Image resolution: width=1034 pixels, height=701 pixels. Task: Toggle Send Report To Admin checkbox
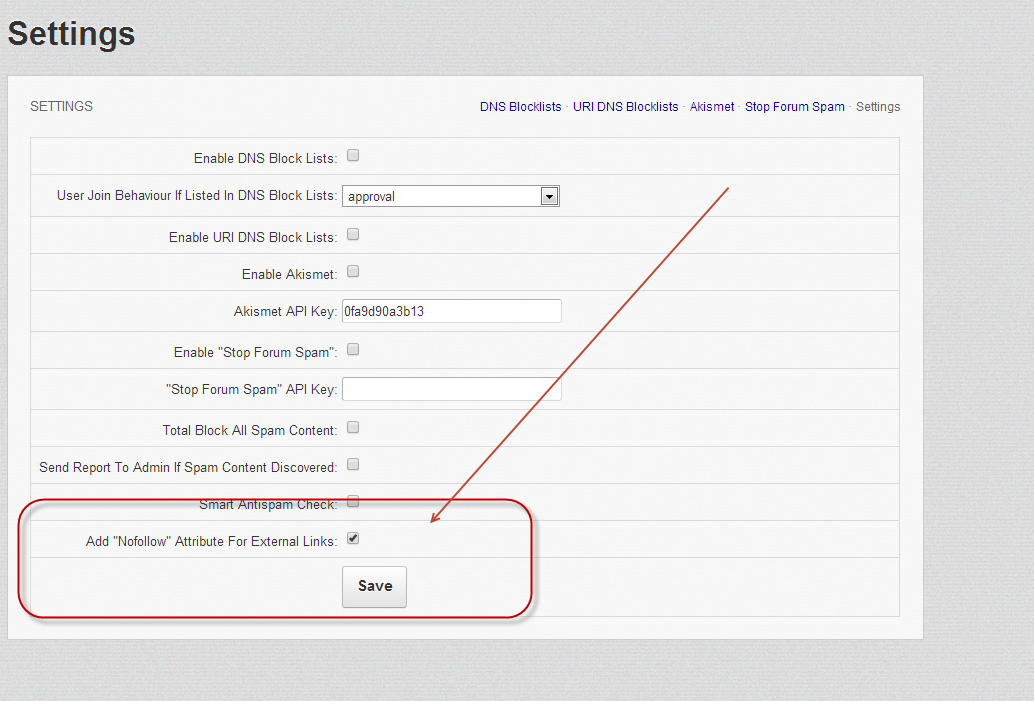point(352,465)
